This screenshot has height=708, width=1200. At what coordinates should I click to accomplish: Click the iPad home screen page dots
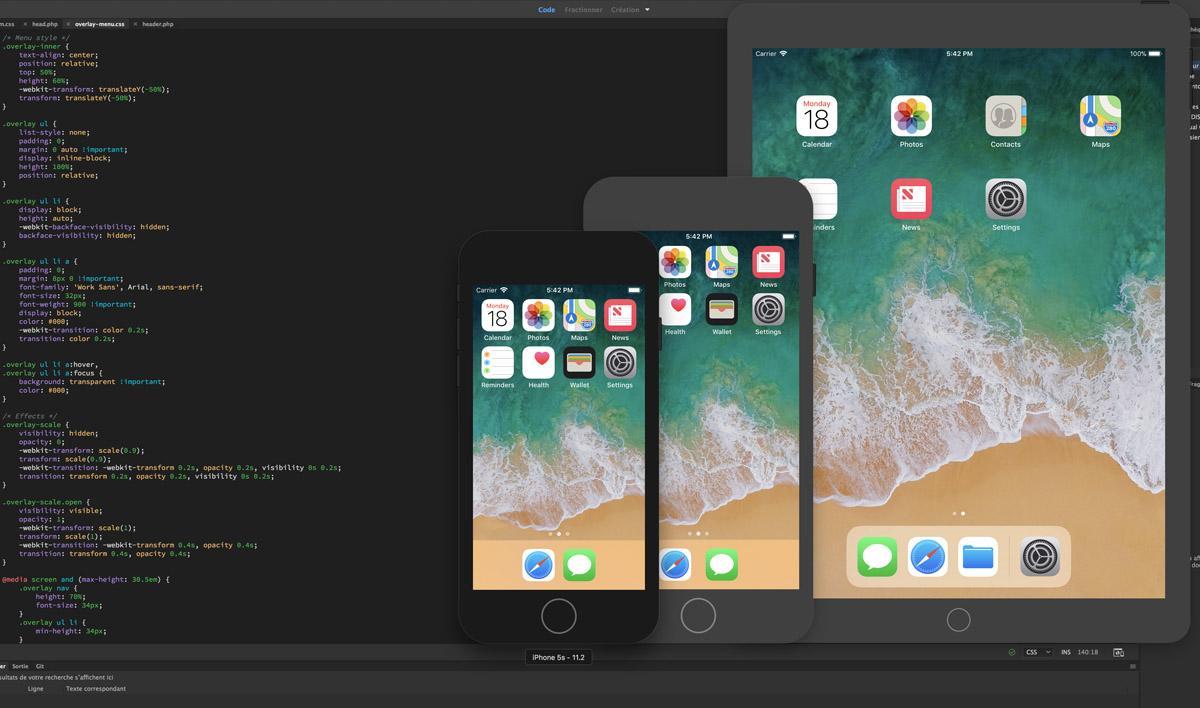click(958, 513)
